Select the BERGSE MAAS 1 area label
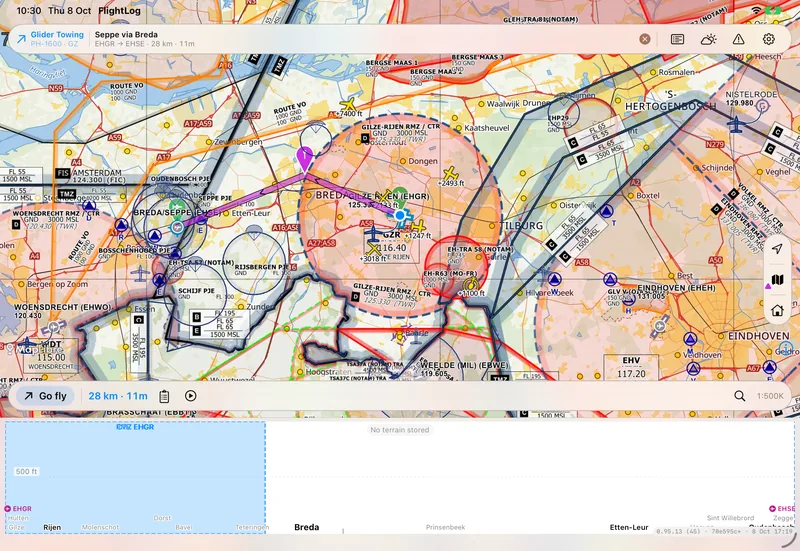 (x=391, y=63)
